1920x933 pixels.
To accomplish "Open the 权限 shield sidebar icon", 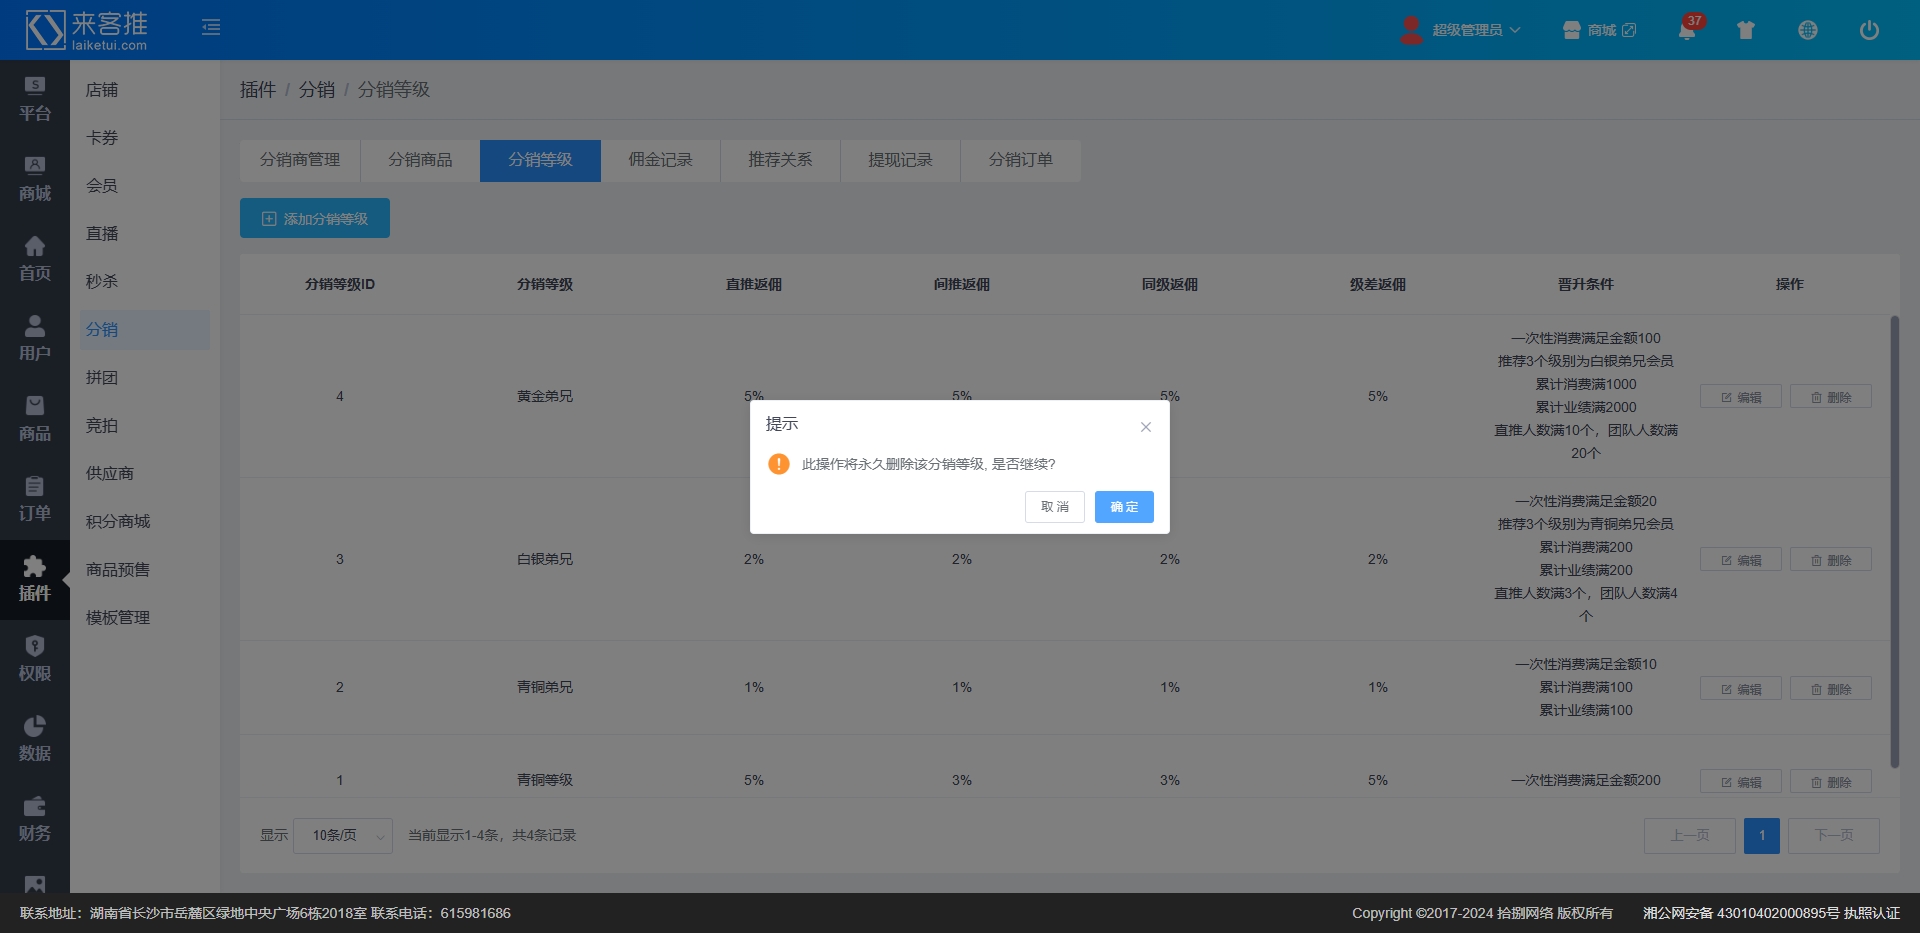I will pos(35,659).
